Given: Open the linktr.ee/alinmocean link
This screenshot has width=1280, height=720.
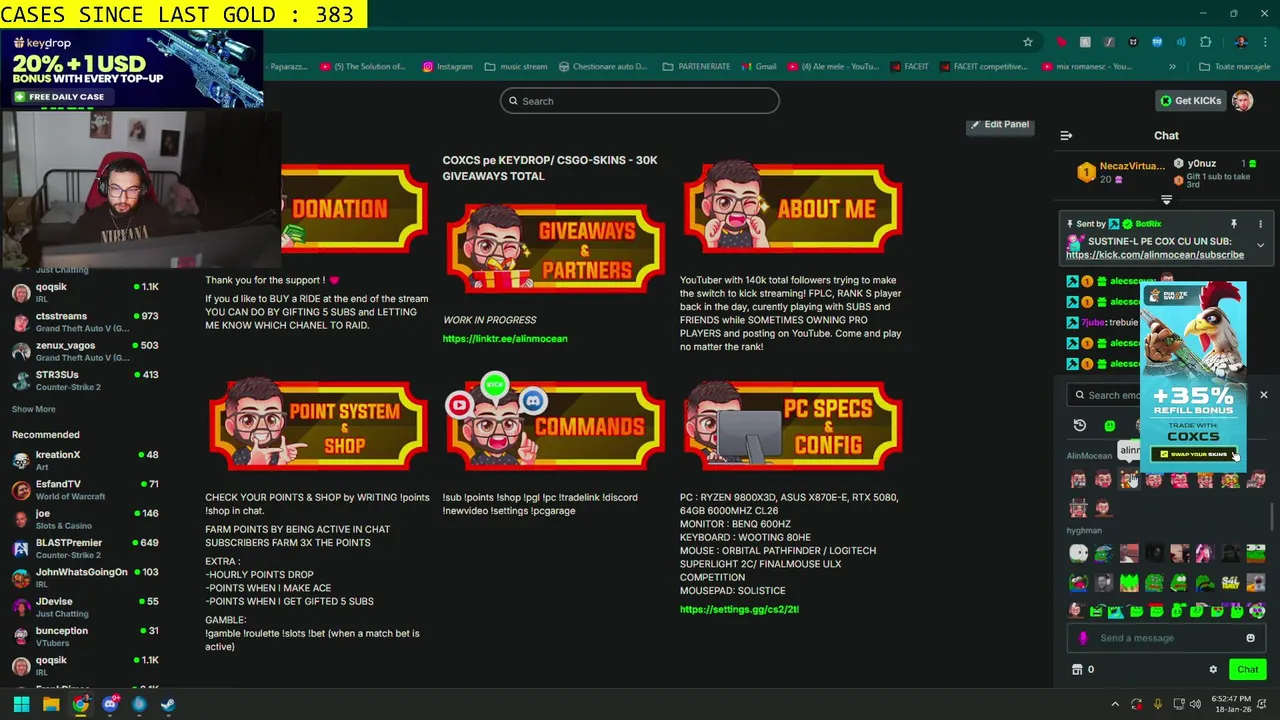Looking at the screenshot, I should click(505, 339).
